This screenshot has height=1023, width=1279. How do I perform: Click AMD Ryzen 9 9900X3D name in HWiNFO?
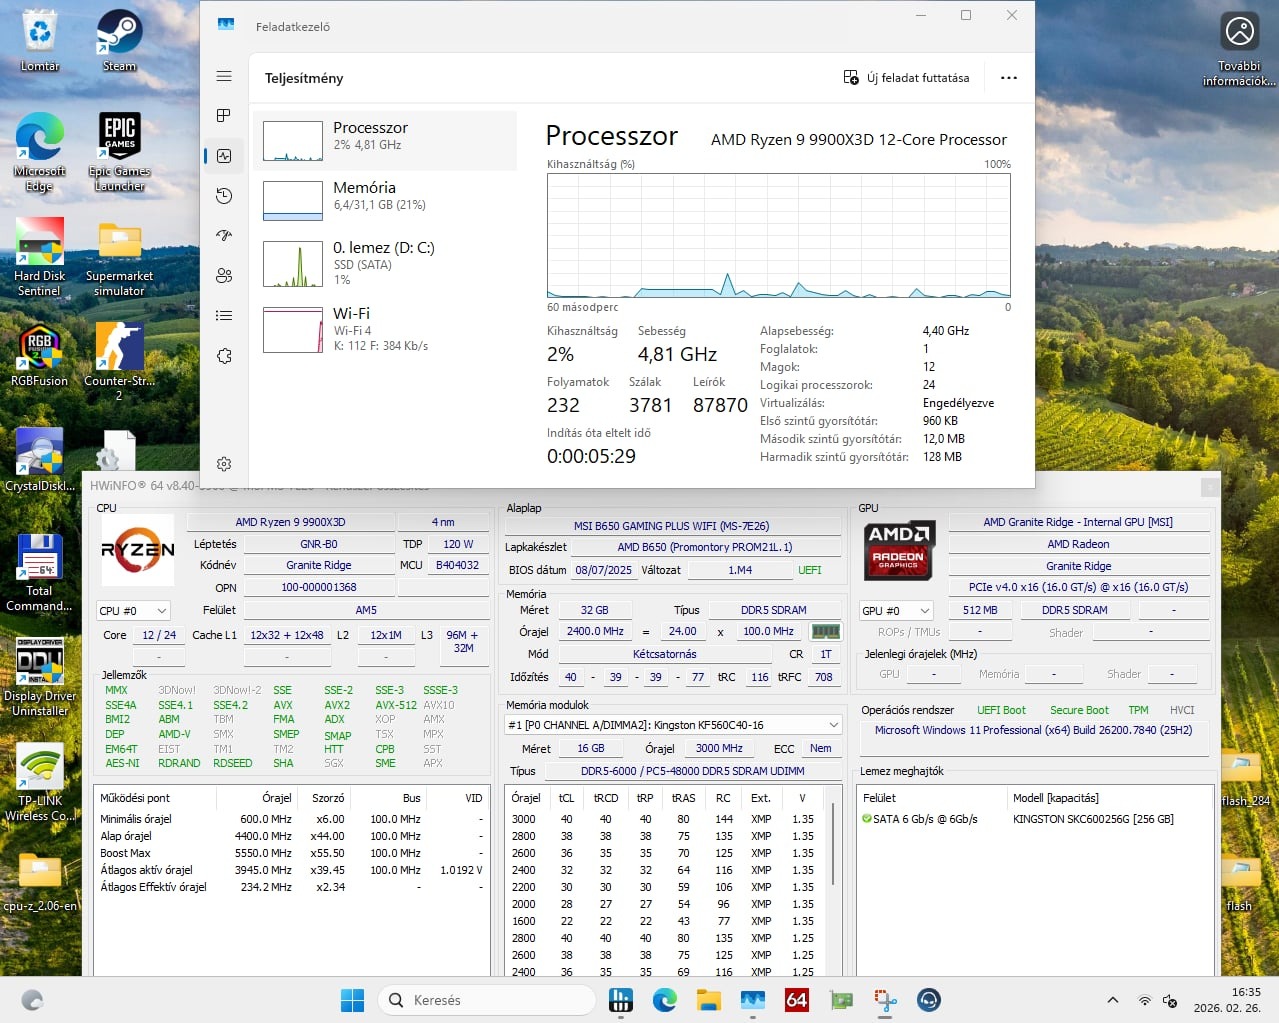point(290,522)
